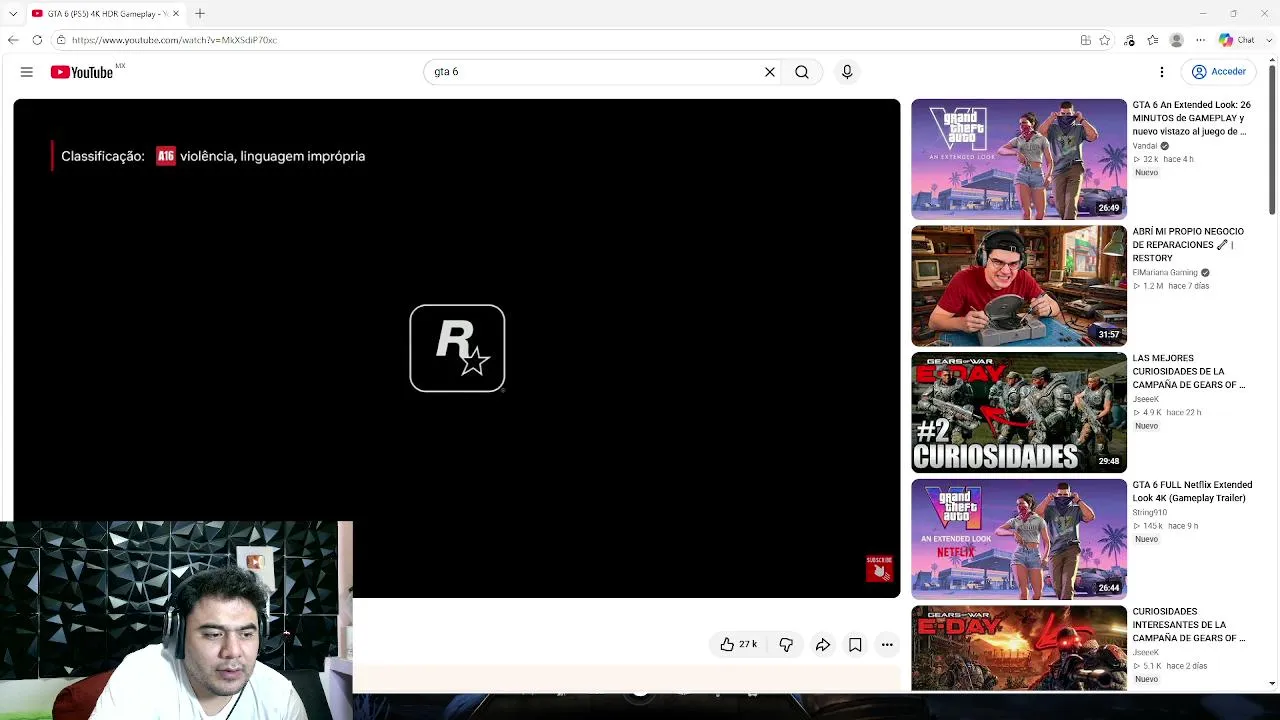Click the #2 CURIOSIDADES Gears of War thumbnail
Screen dimensions: 1280x720
(1019, 412)
